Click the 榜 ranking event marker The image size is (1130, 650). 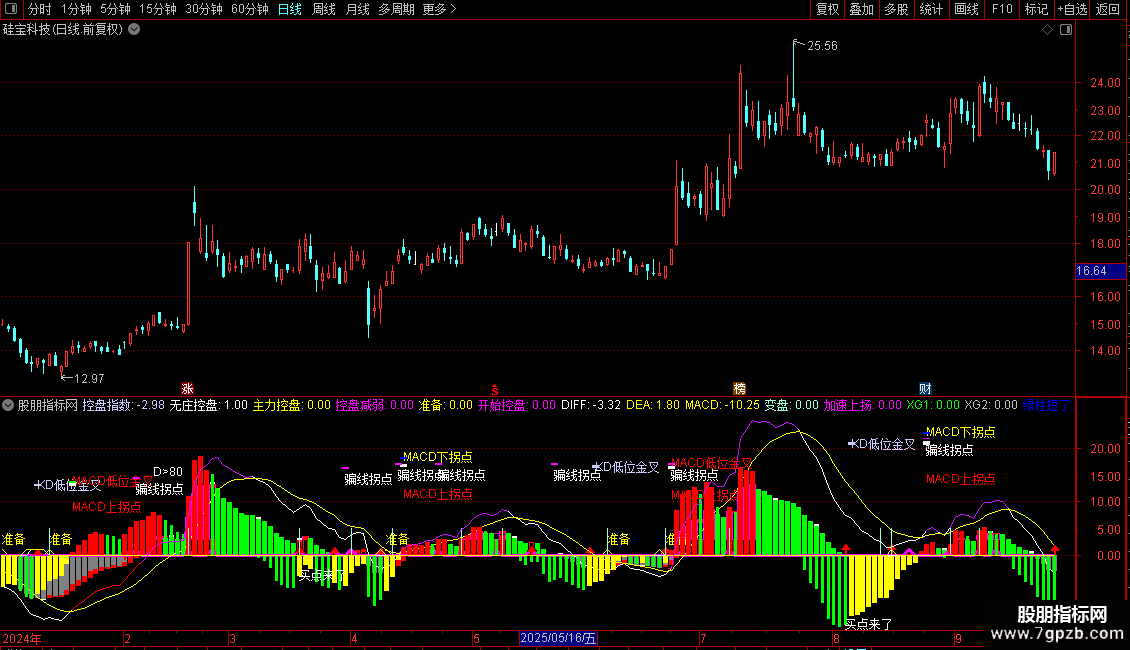[739, 389]
